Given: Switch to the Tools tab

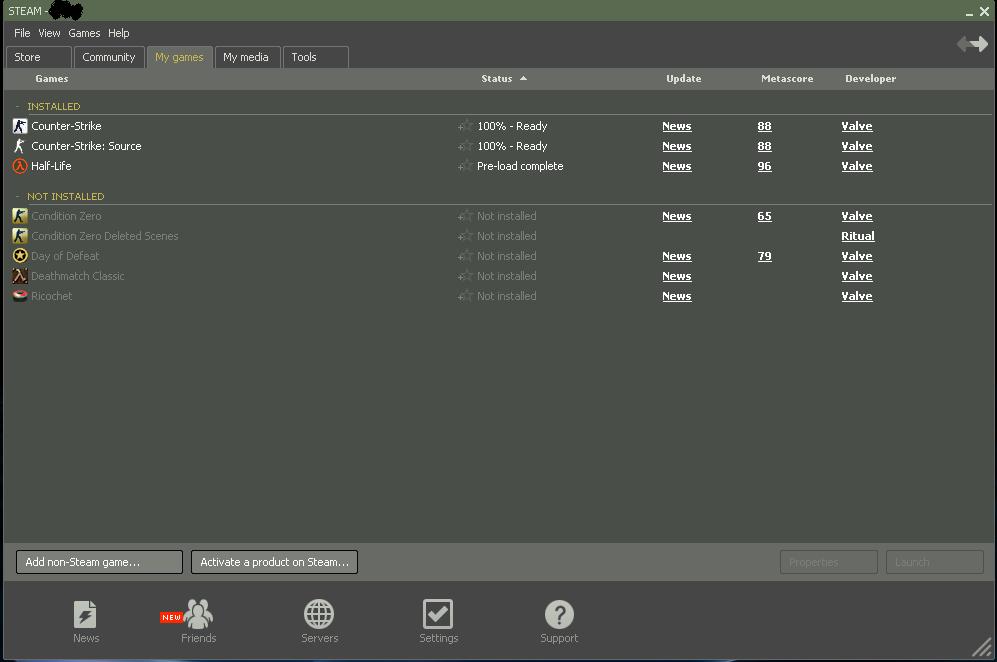Looking at the screenshot, I should pyautogui.click(x=315, y=57).
